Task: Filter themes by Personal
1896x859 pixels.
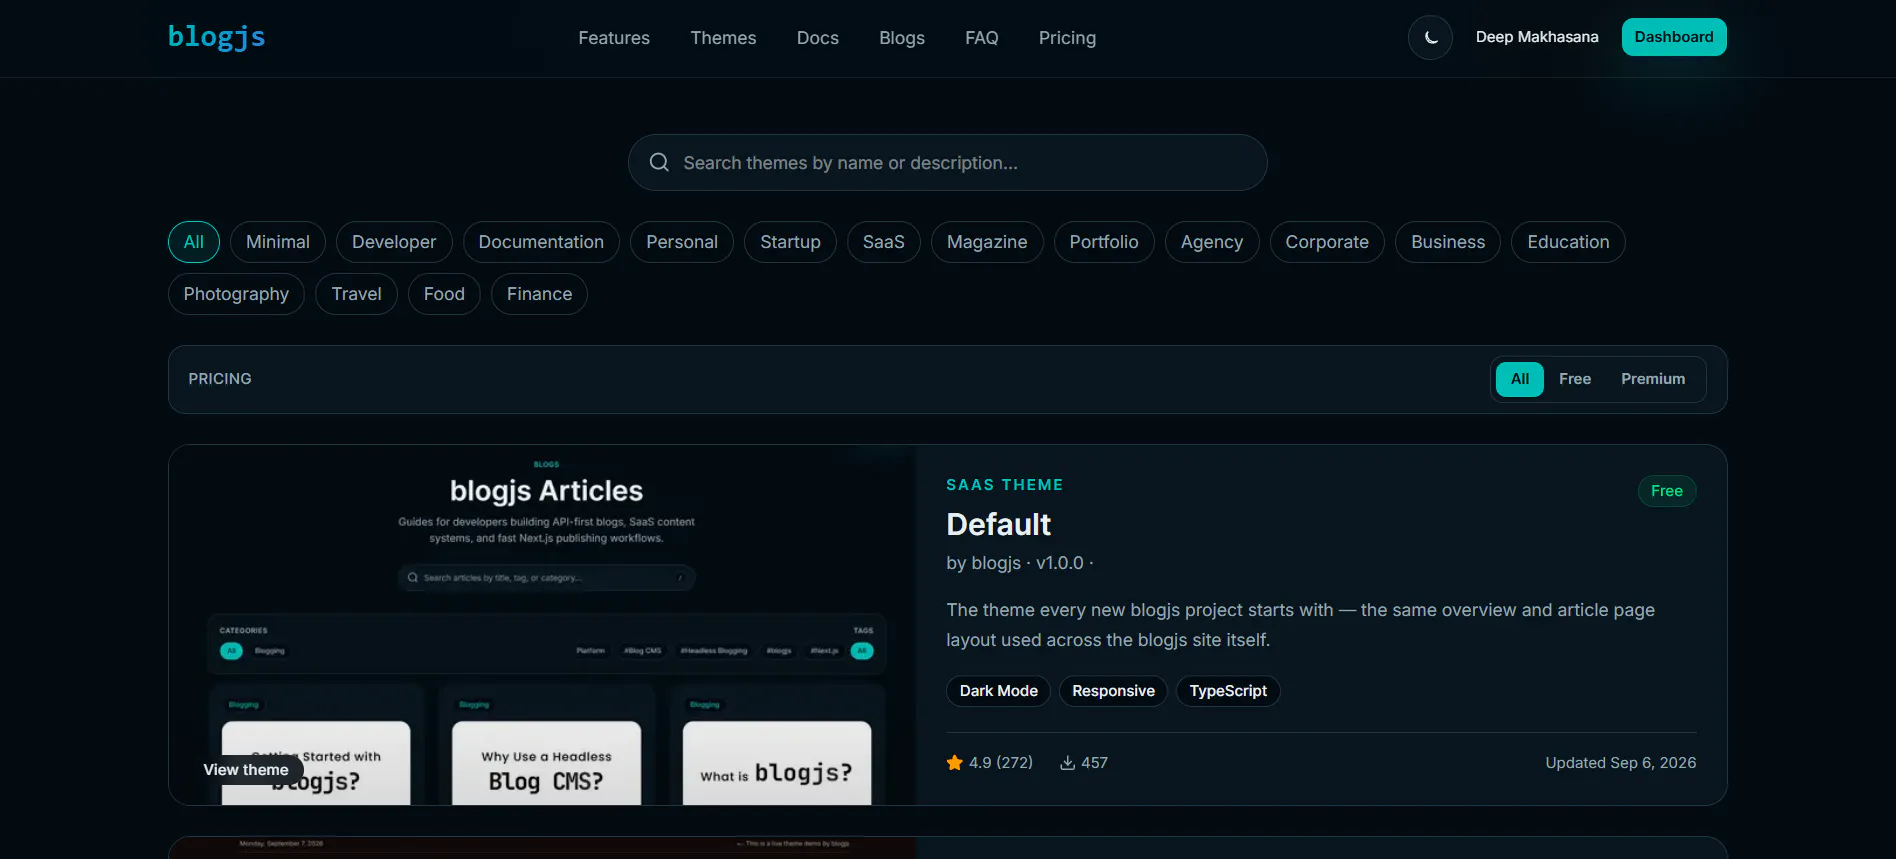Action: coord(682,242)
